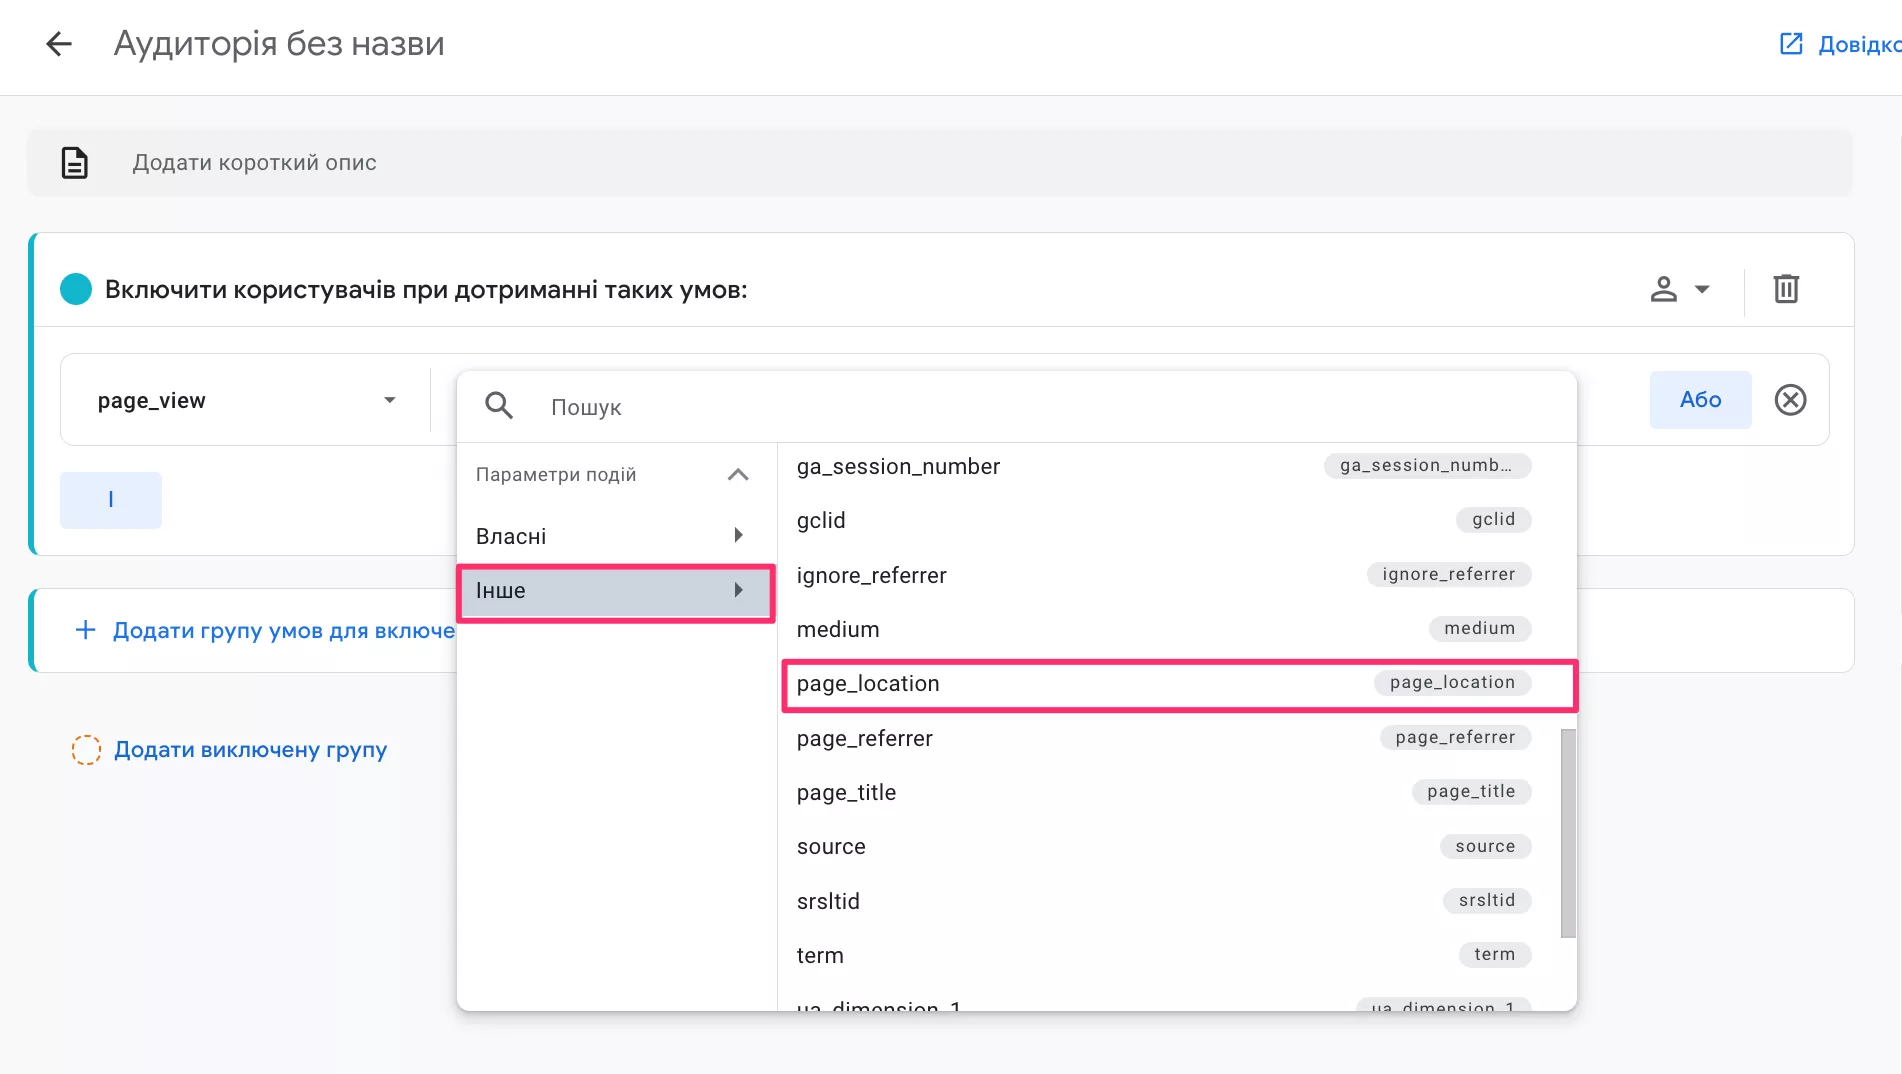Click the search magnifier icon
This screenshot has height=1074, width=1902.
(499, 406)
